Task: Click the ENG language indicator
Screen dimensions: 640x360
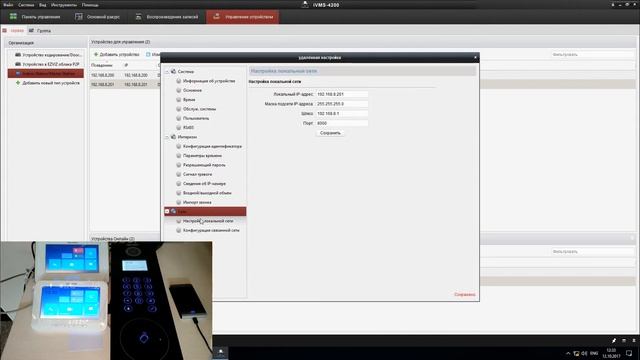Action: point(594,353)
